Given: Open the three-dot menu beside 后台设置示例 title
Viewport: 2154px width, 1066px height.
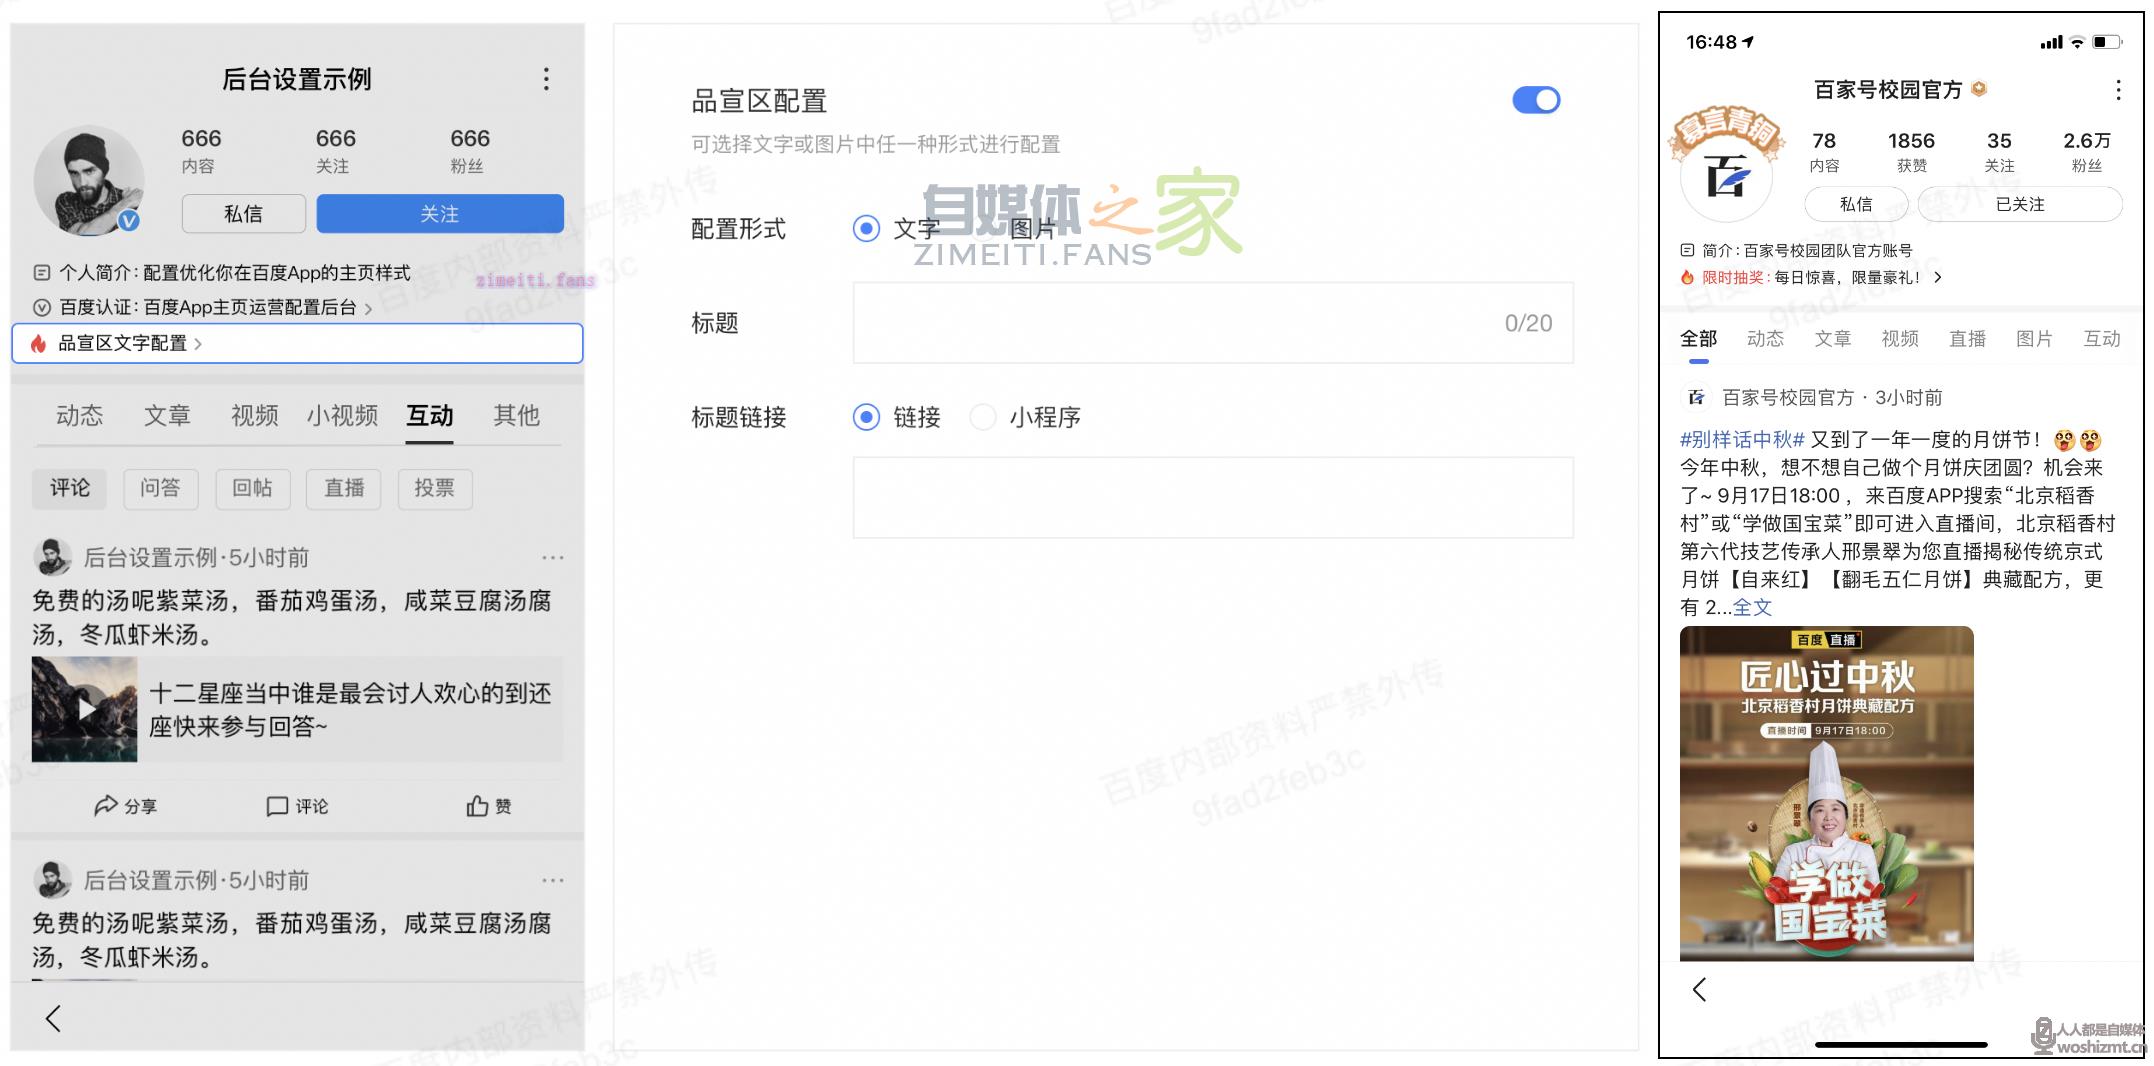Looking at the screenshot, I should pyautogui.click(x=546, y=79).
